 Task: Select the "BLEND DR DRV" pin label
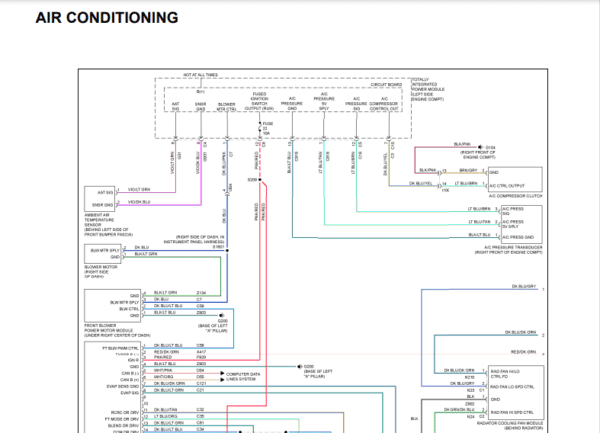[x=124, y=426]
